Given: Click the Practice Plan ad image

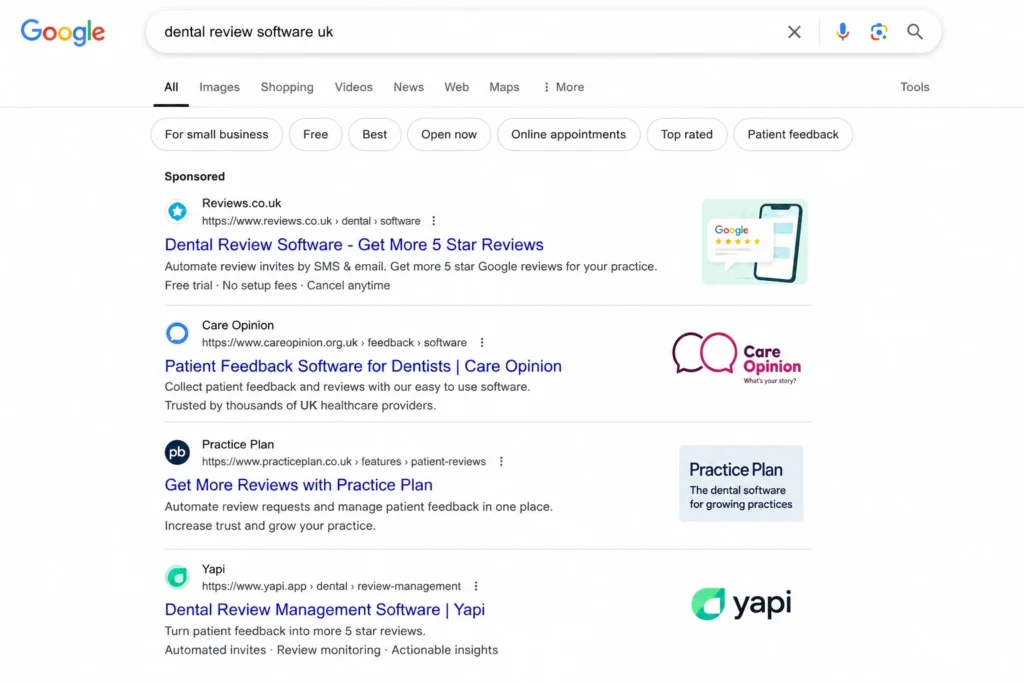Looking at the screenshot, I should [741, 483].
